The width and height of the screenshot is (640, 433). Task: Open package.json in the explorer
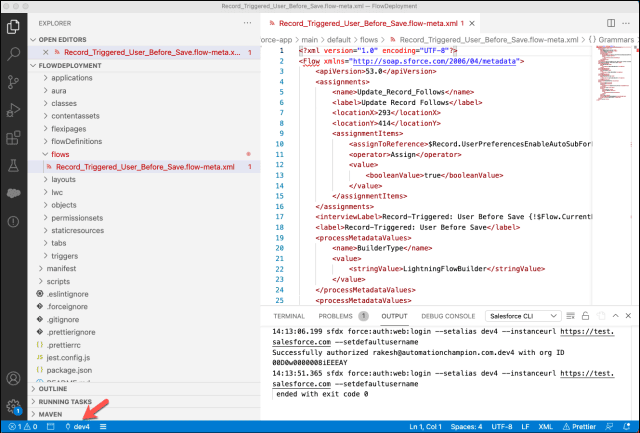pyautogui.click(x=69, y=370)
